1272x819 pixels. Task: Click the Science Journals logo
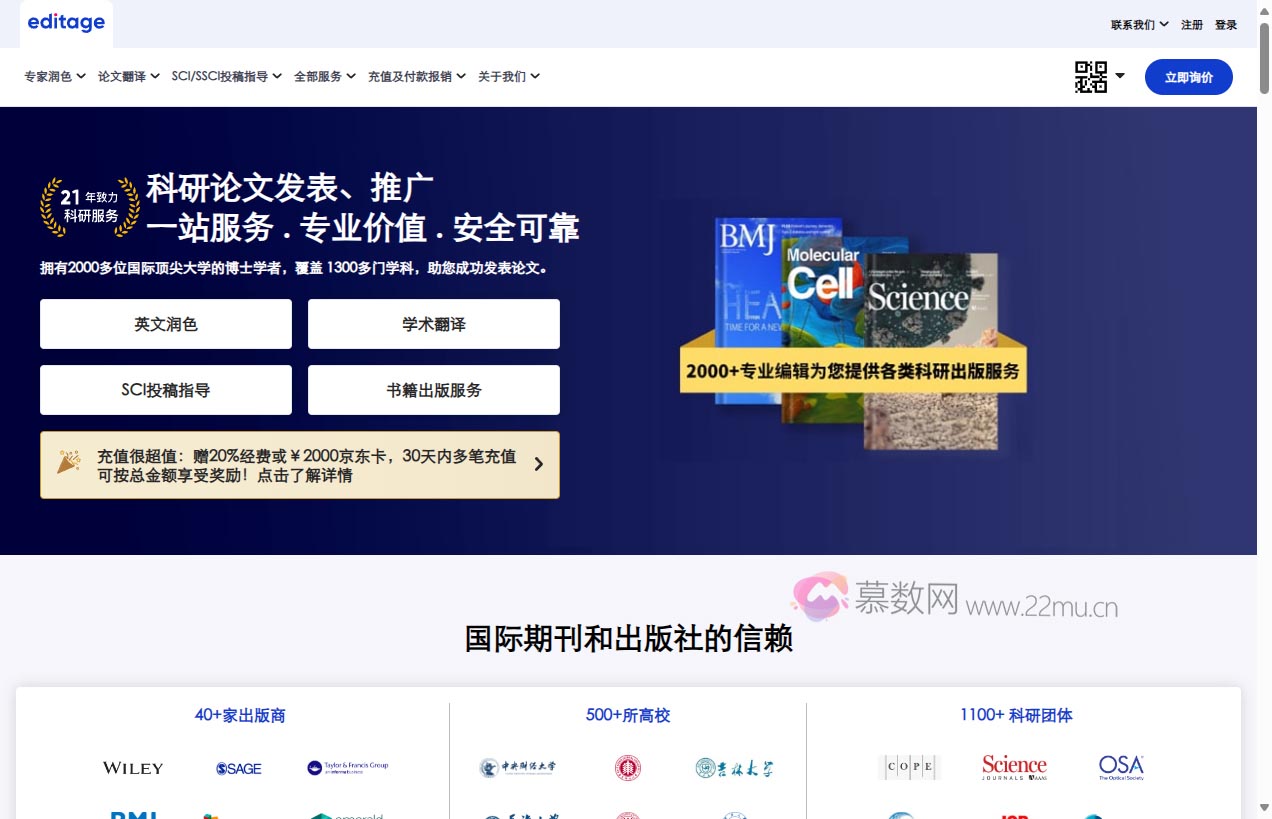pos(1014,767)
